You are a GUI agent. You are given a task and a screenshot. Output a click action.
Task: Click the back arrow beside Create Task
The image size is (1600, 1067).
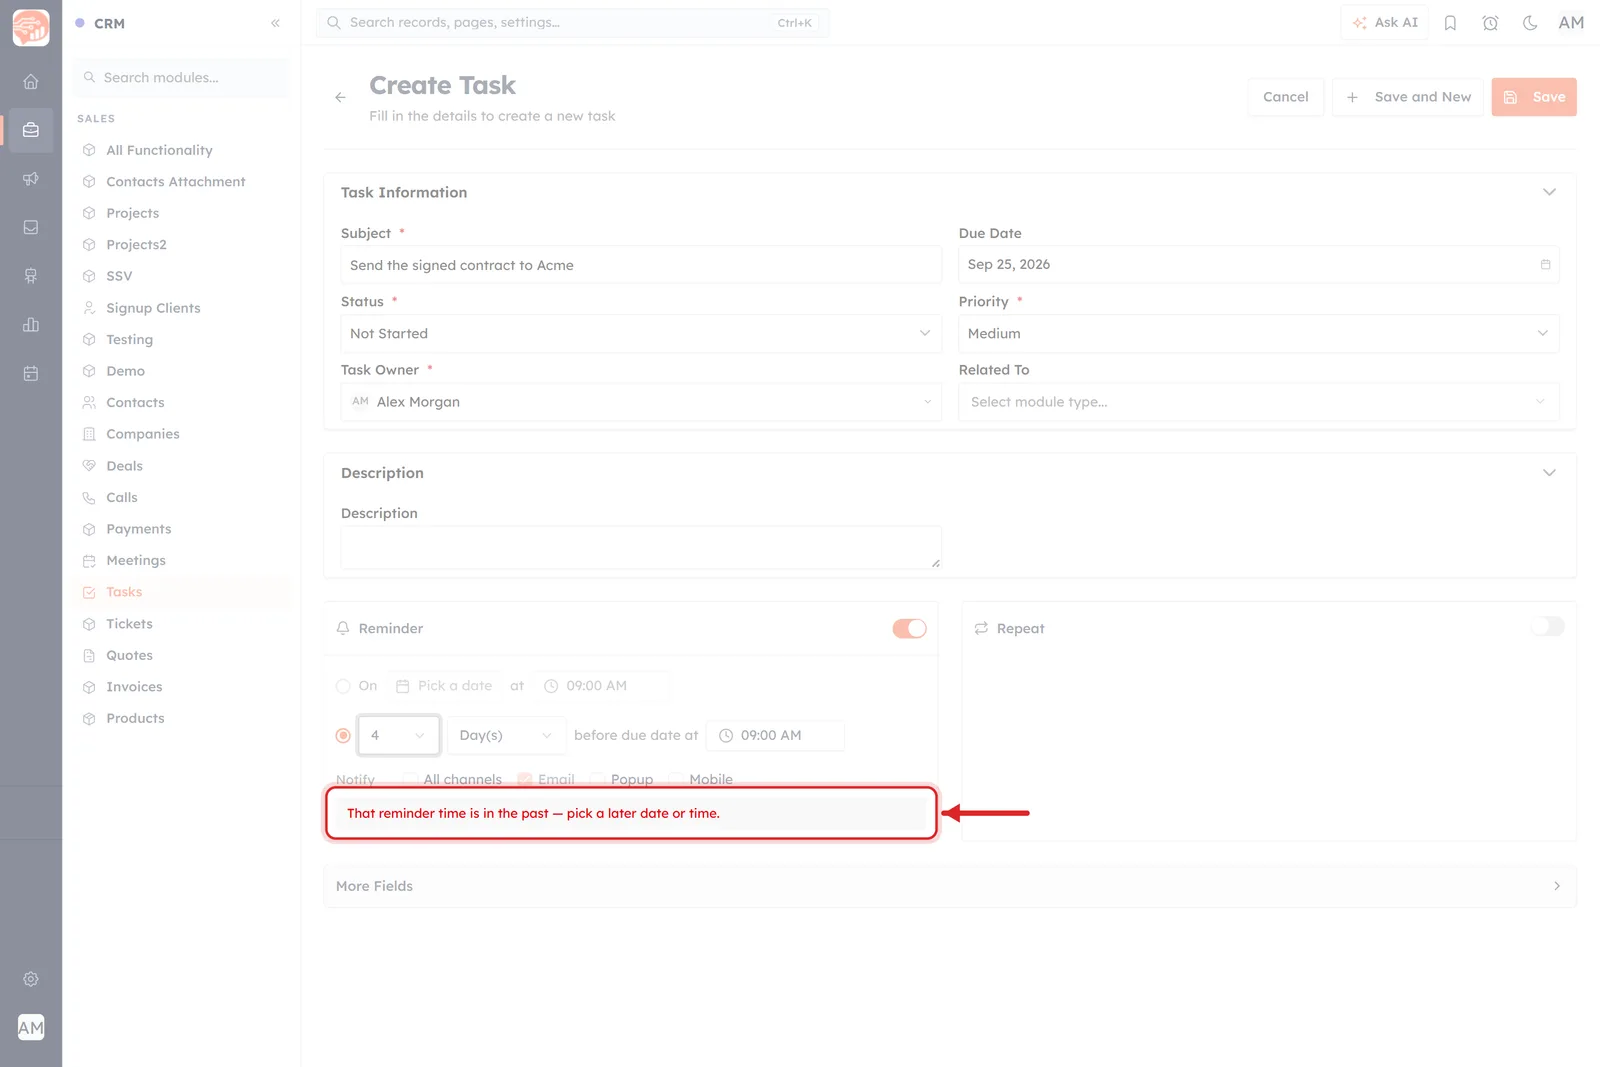coord(341,97)
